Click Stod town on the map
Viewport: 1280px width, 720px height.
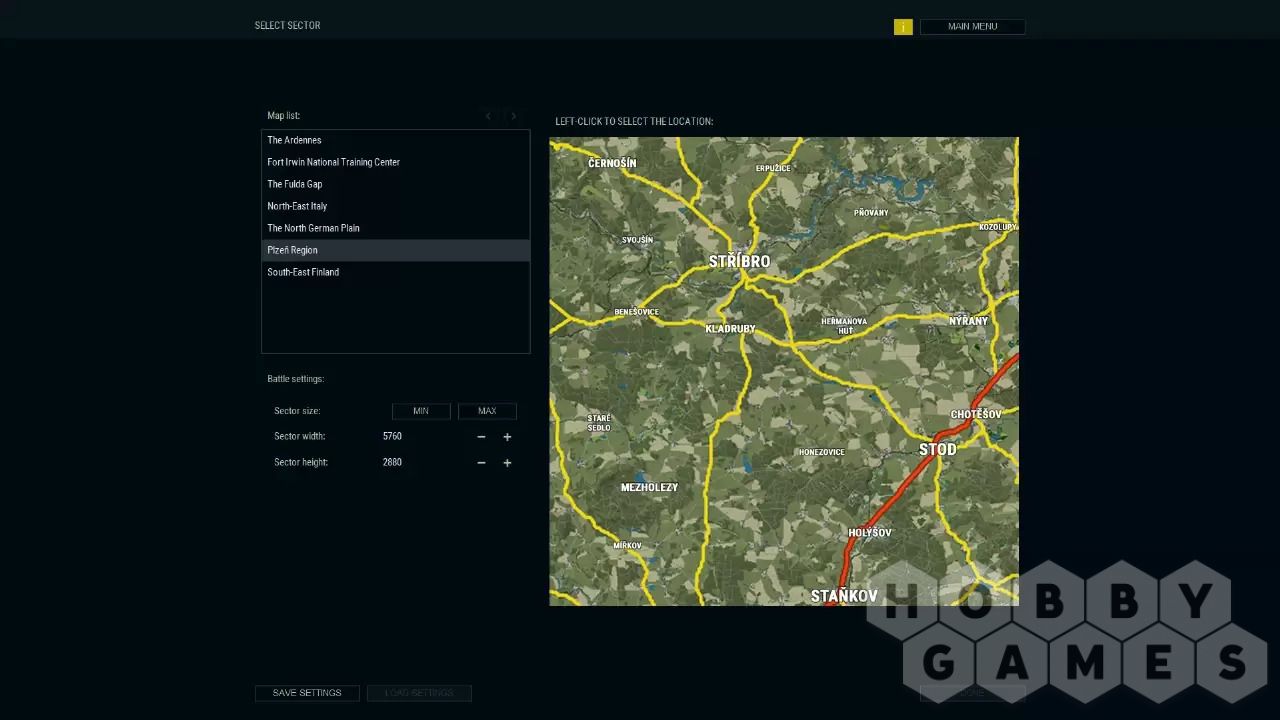[938, 449]
